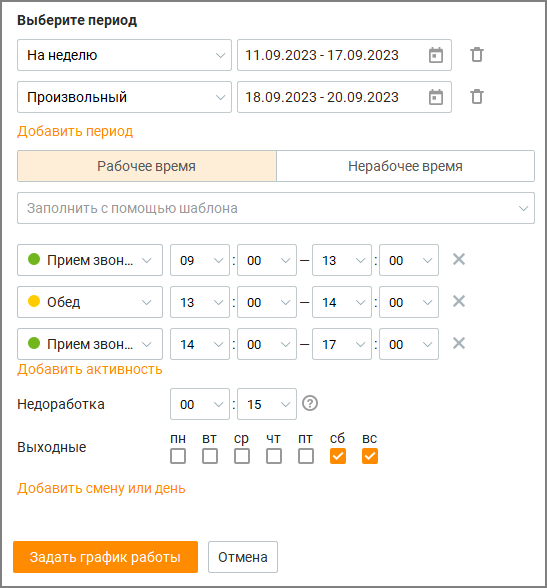Change Обед start hour 13 dropdown
Screen dimensions: 547x588
point(200,302)
